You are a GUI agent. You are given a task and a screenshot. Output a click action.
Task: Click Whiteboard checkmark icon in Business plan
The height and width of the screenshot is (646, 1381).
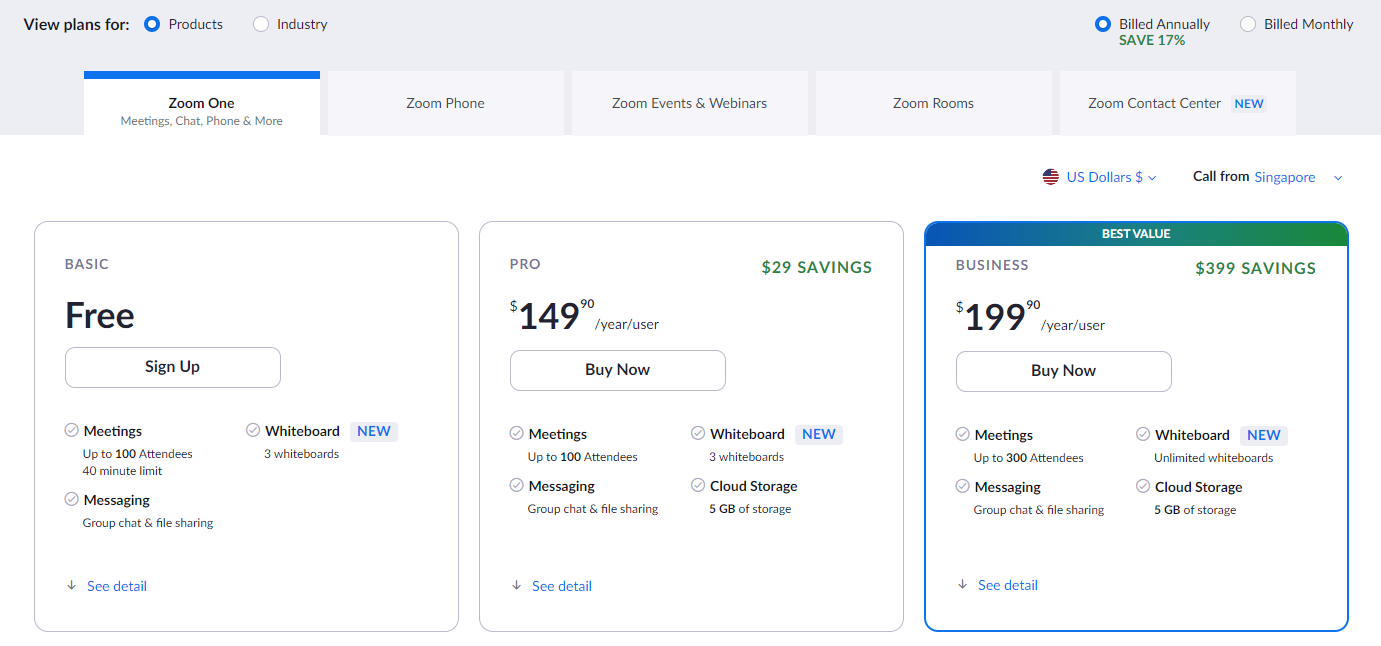(1143, 434)
